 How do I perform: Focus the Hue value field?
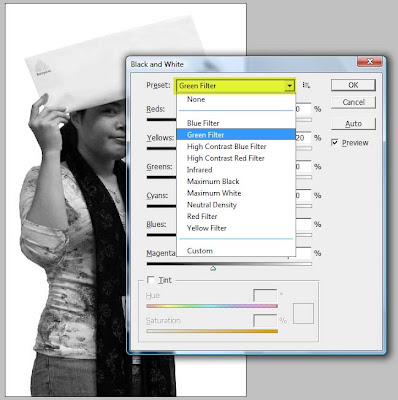[x=265, y=295]
